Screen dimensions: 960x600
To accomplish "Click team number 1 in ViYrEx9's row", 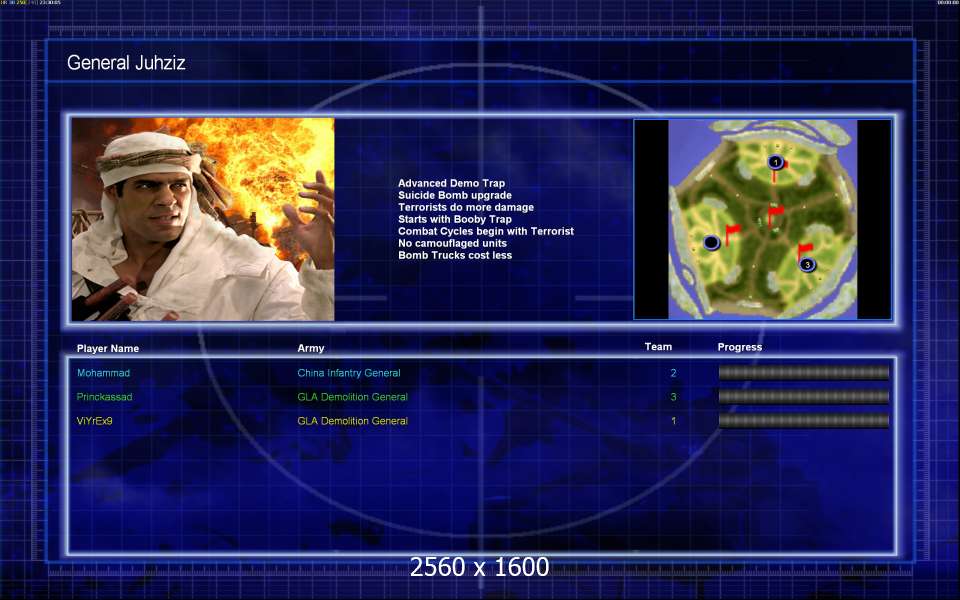I will click(x=673, y=421).
